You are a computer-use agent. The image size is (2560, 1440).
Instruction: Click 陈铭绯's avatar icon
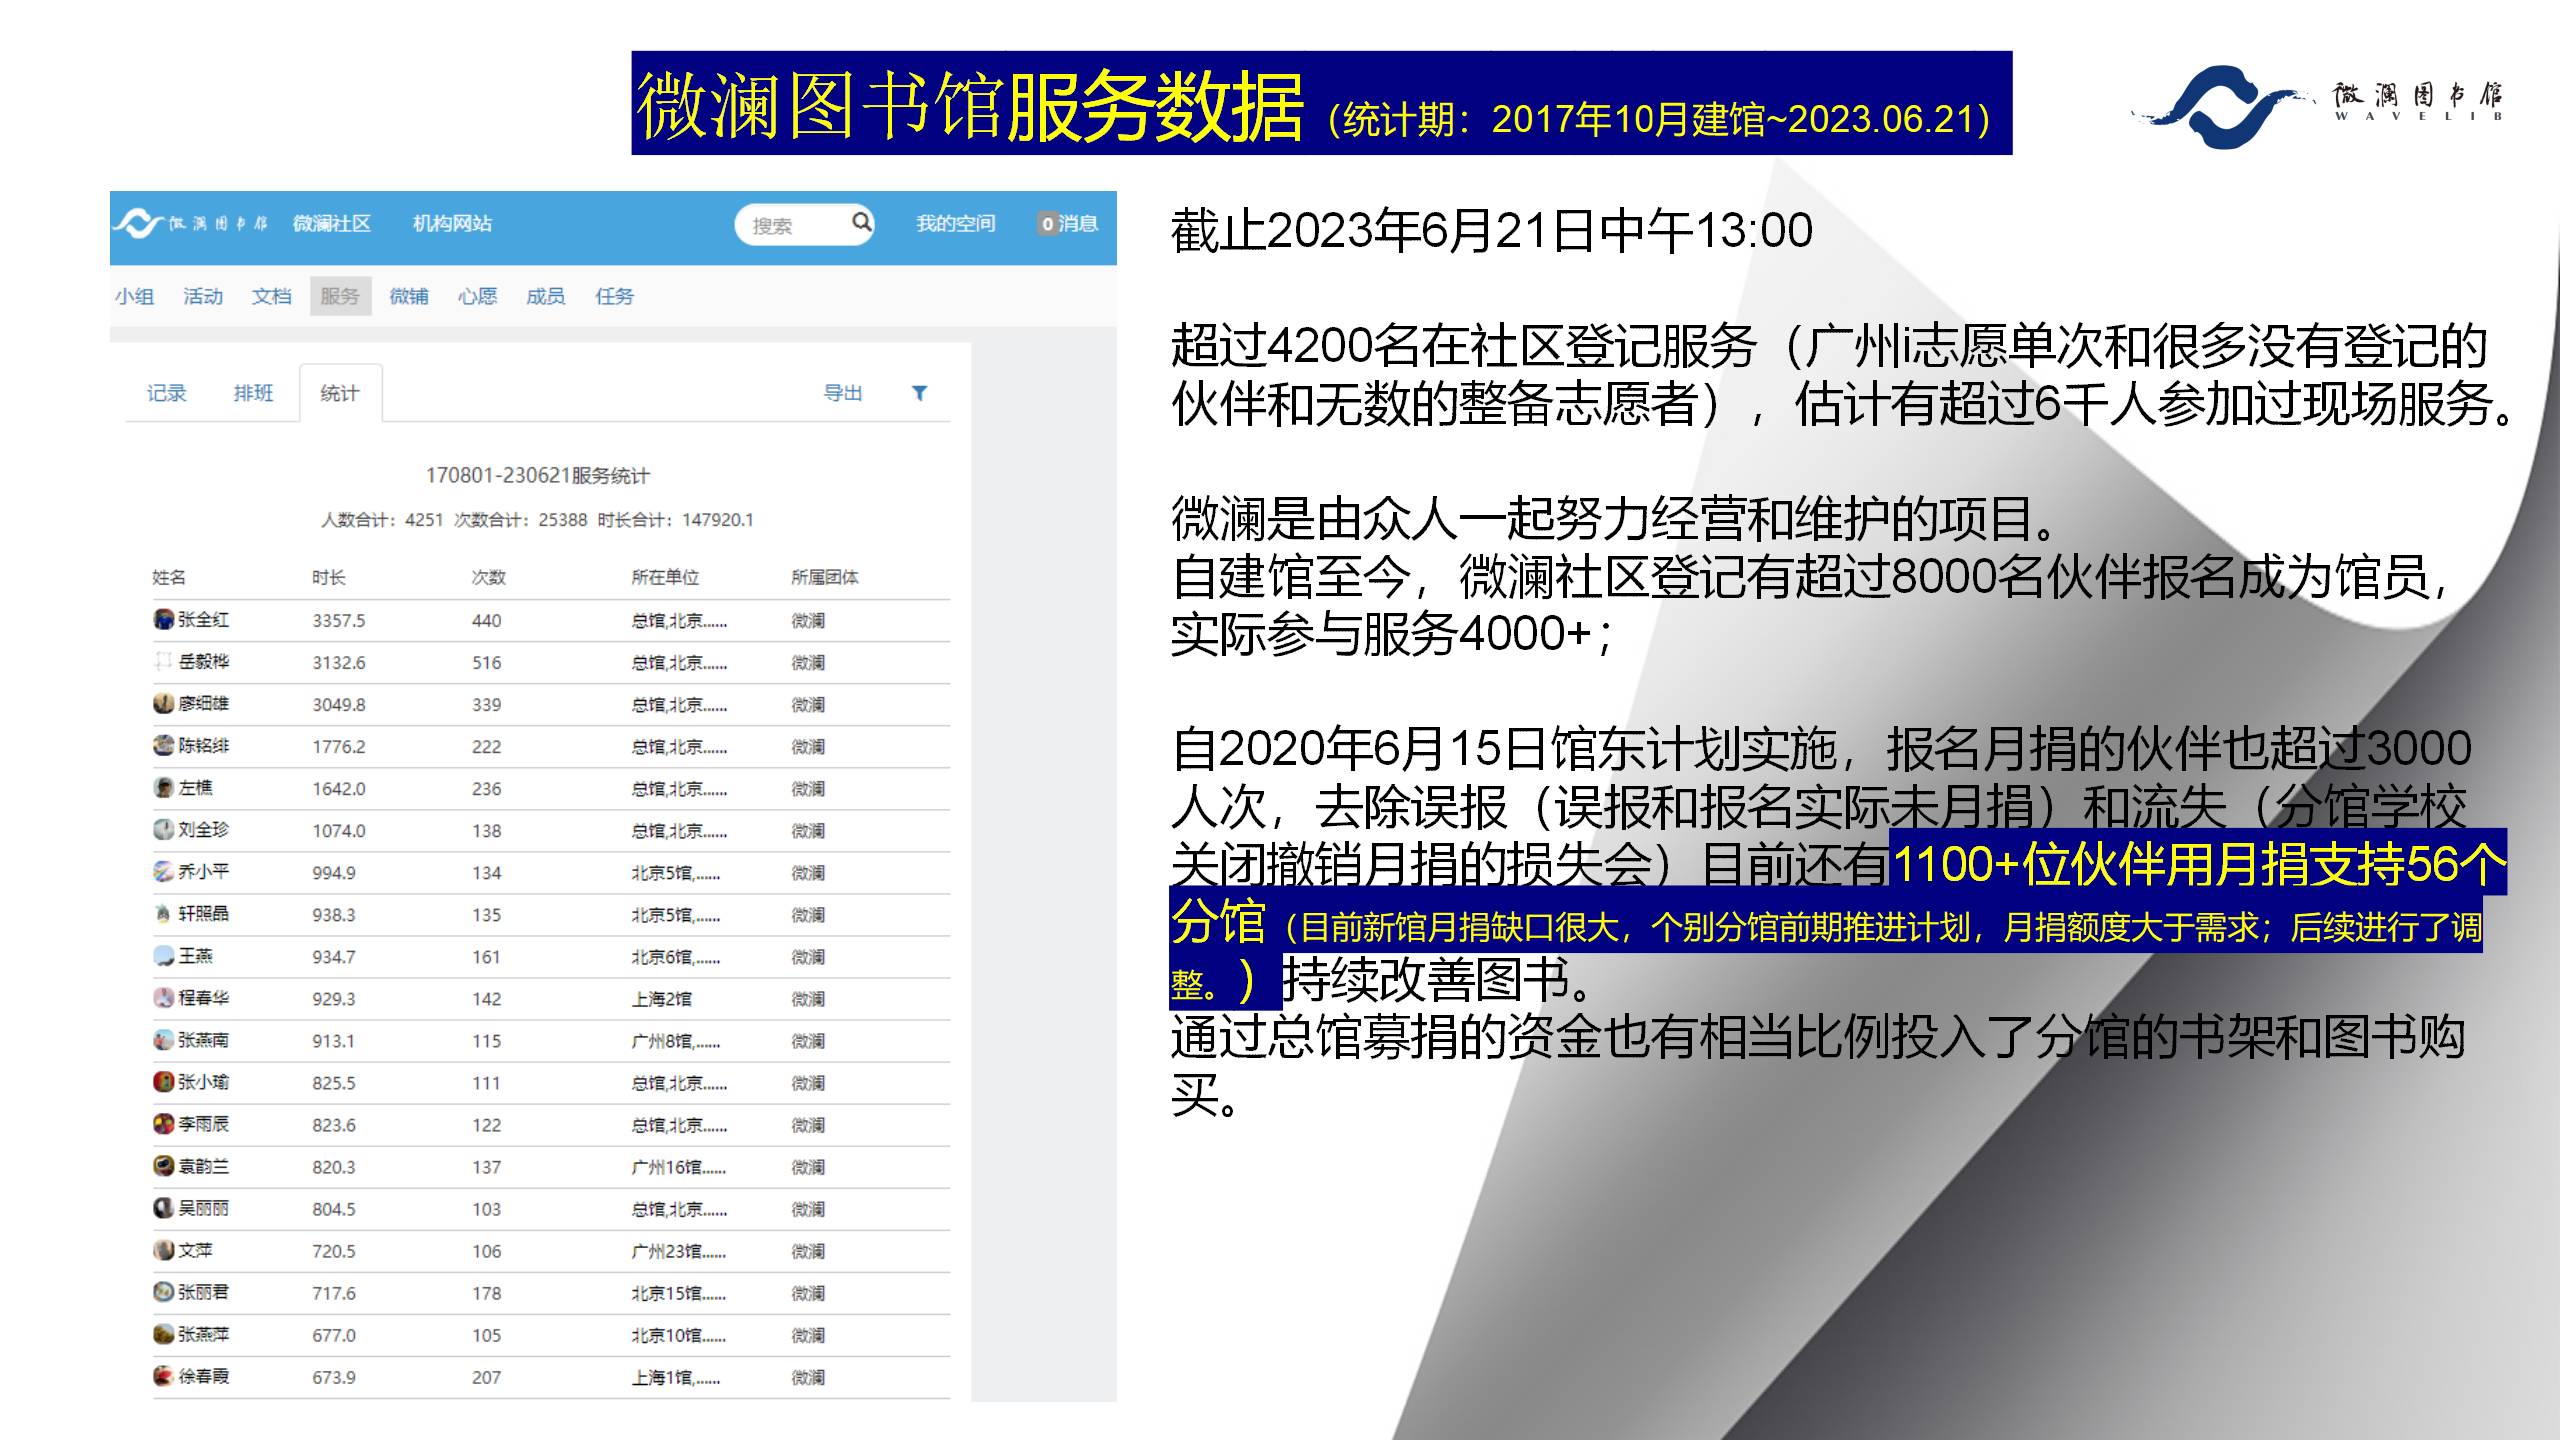[x=163, y=745]
